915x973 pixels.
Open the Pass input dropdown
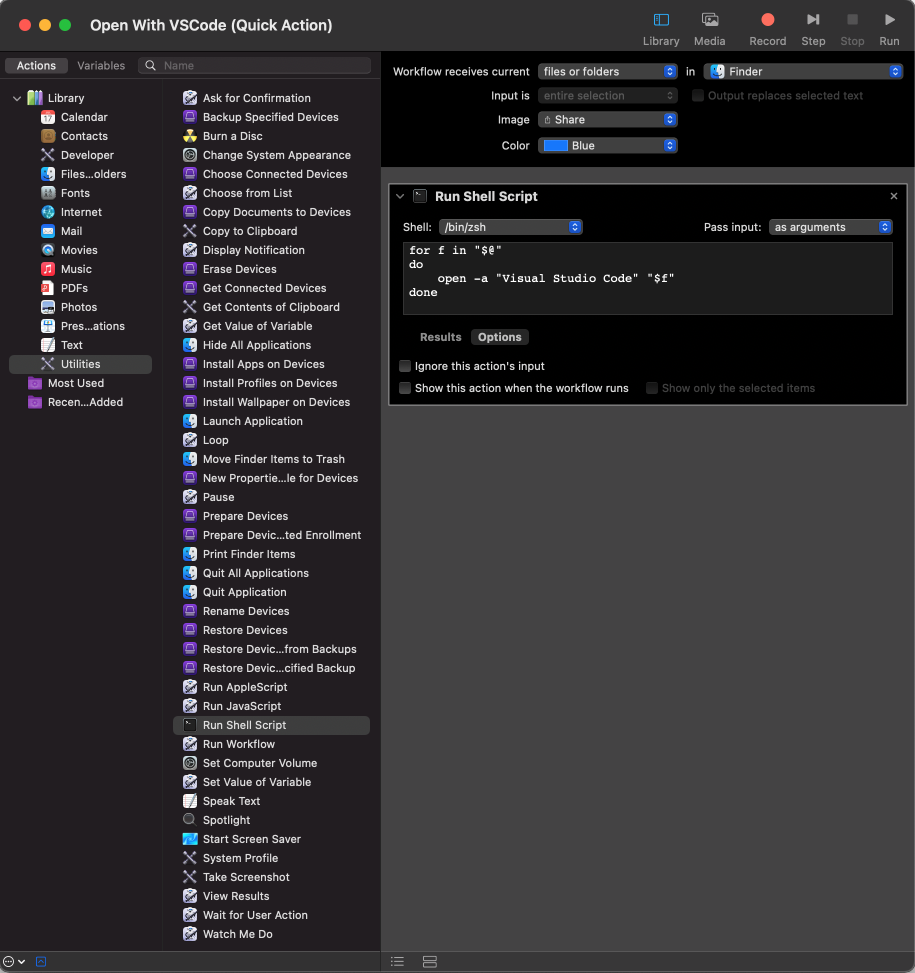pyautogui.click(x=831, y=227)
